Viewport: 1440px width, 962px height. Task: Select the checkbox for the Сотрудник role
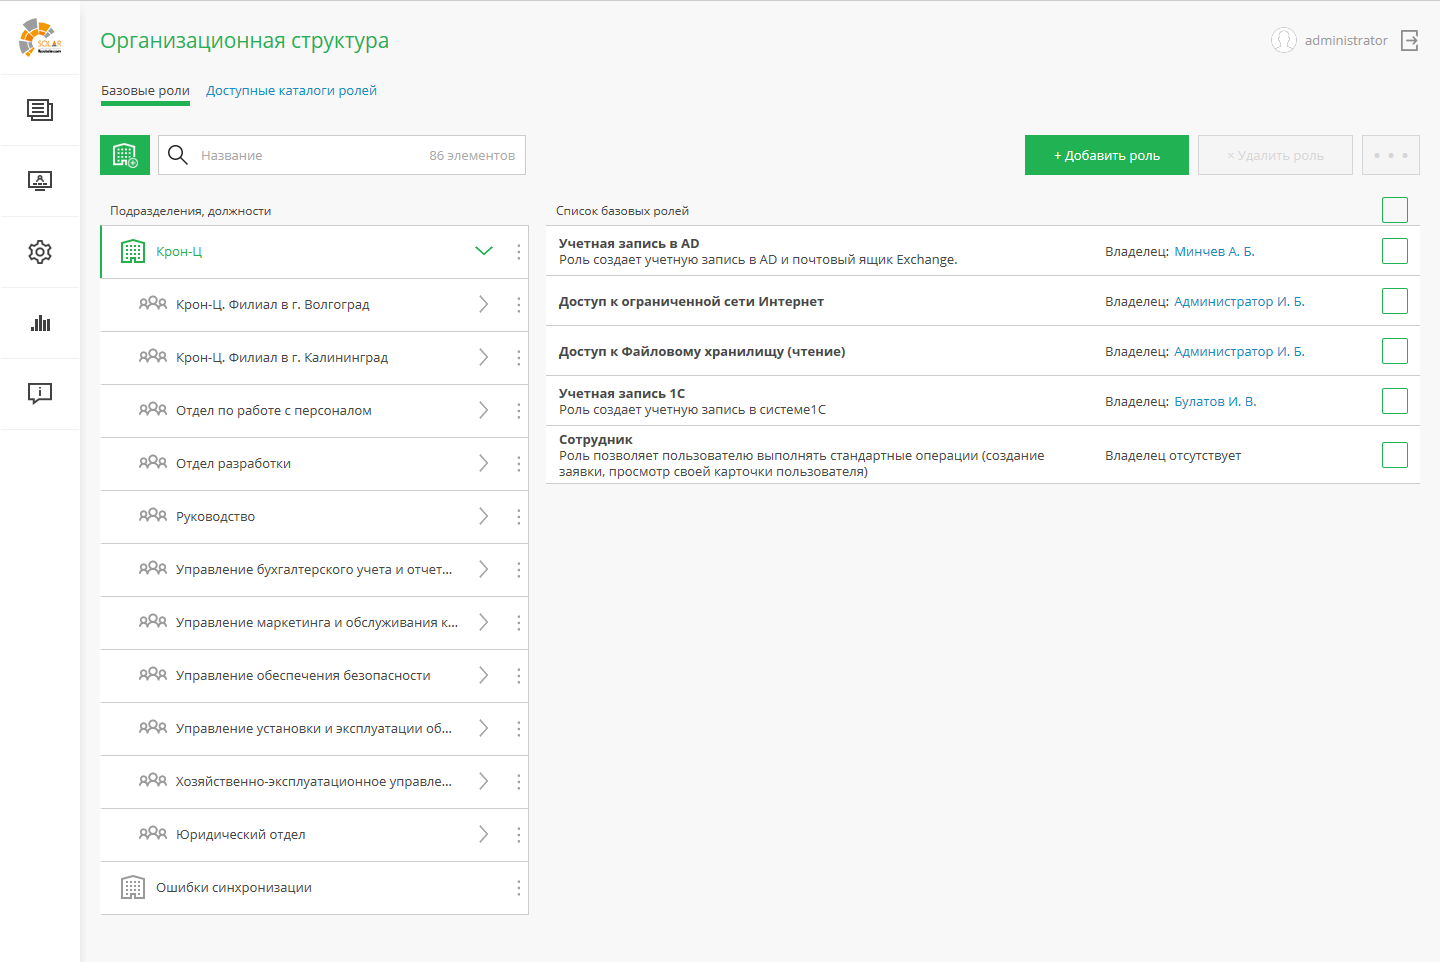(x=1394, y=455)
